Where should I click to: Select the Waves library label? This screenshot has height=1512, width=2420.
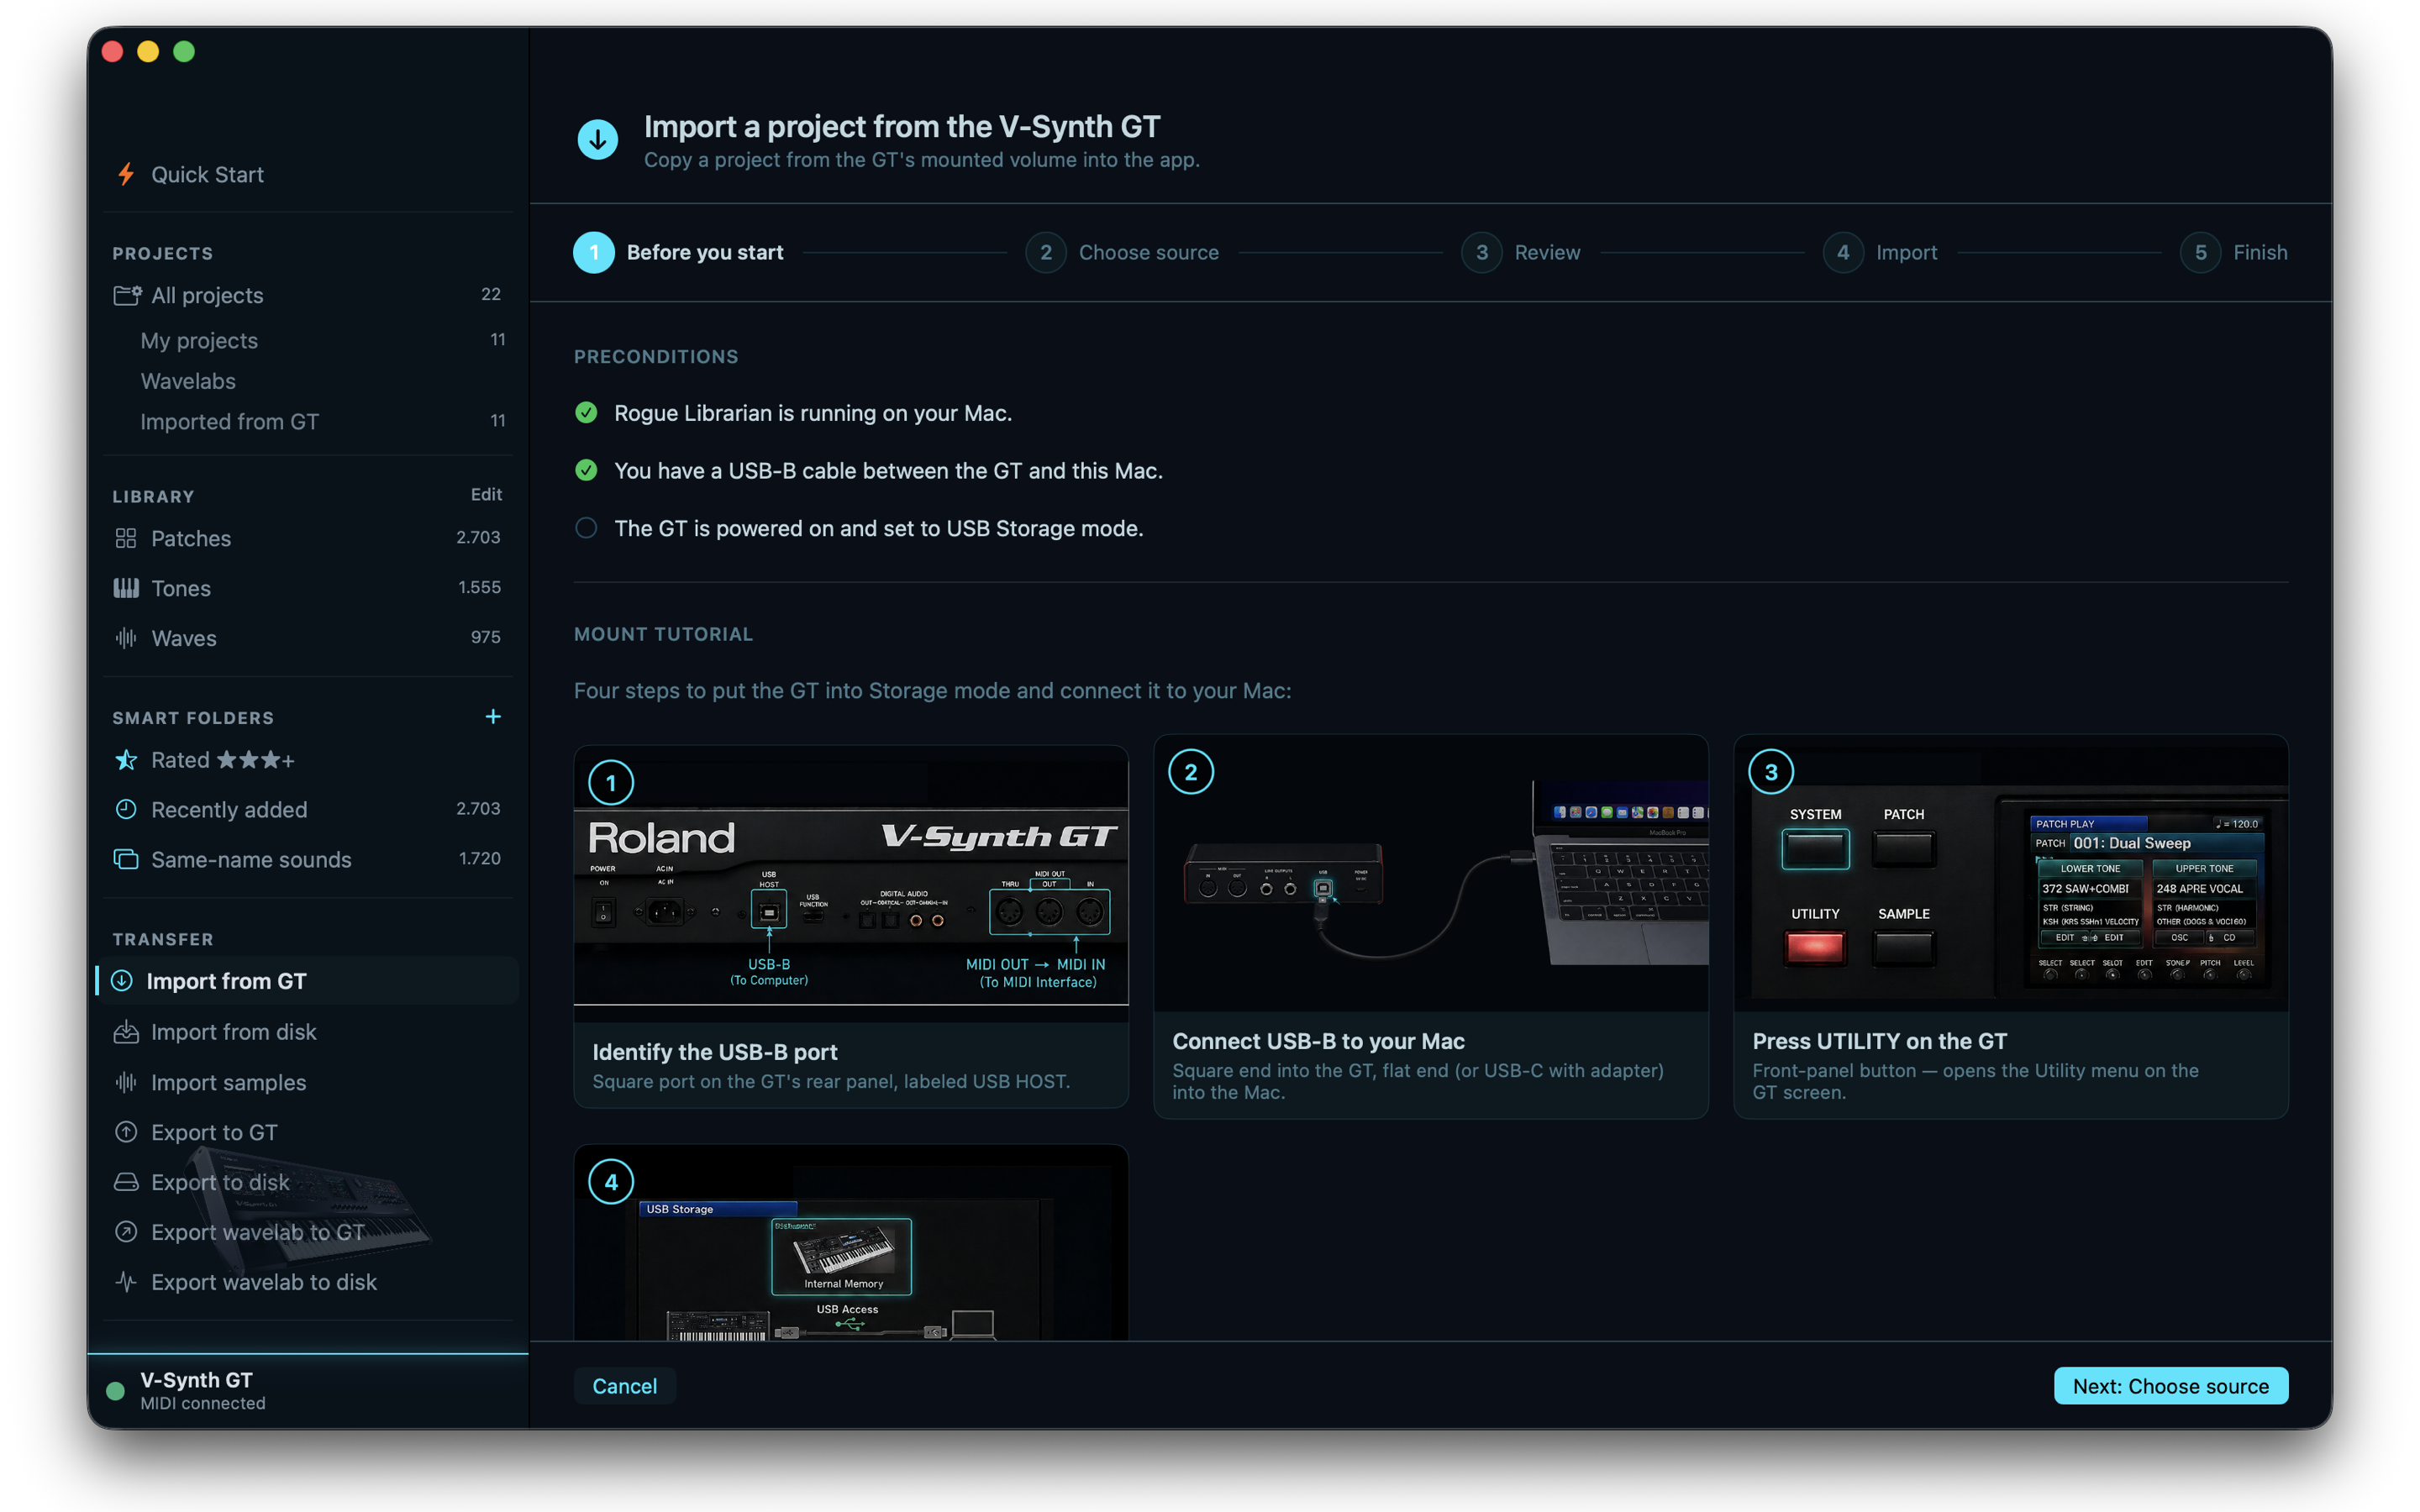(x=184, y=638)
